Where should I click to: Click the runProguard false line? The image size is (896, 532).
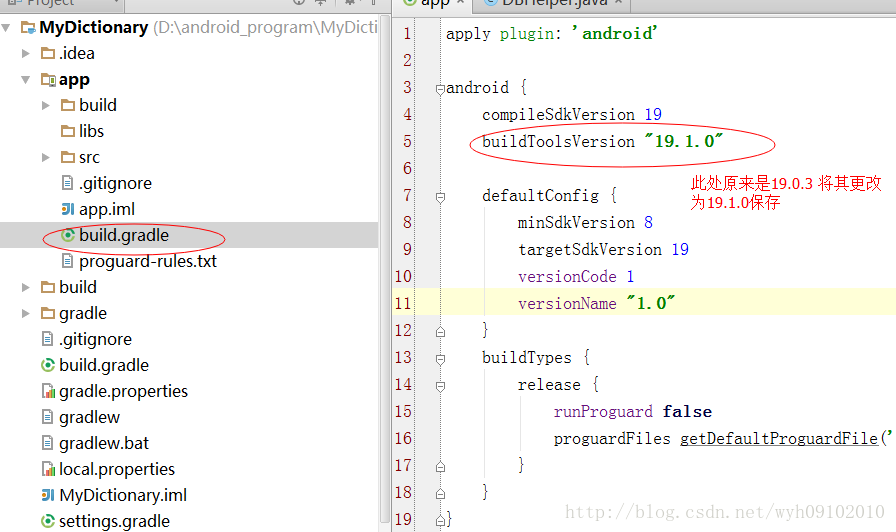(x=633, y=411)
